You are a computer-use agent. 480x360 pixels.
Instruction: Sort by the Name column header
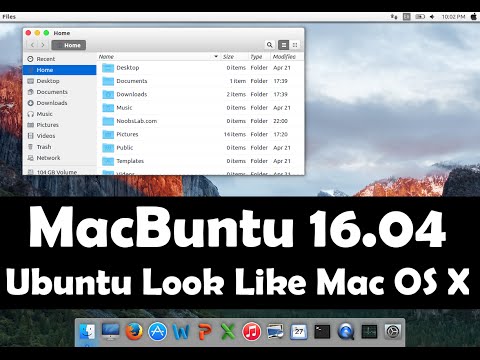[x=159, y=57]
